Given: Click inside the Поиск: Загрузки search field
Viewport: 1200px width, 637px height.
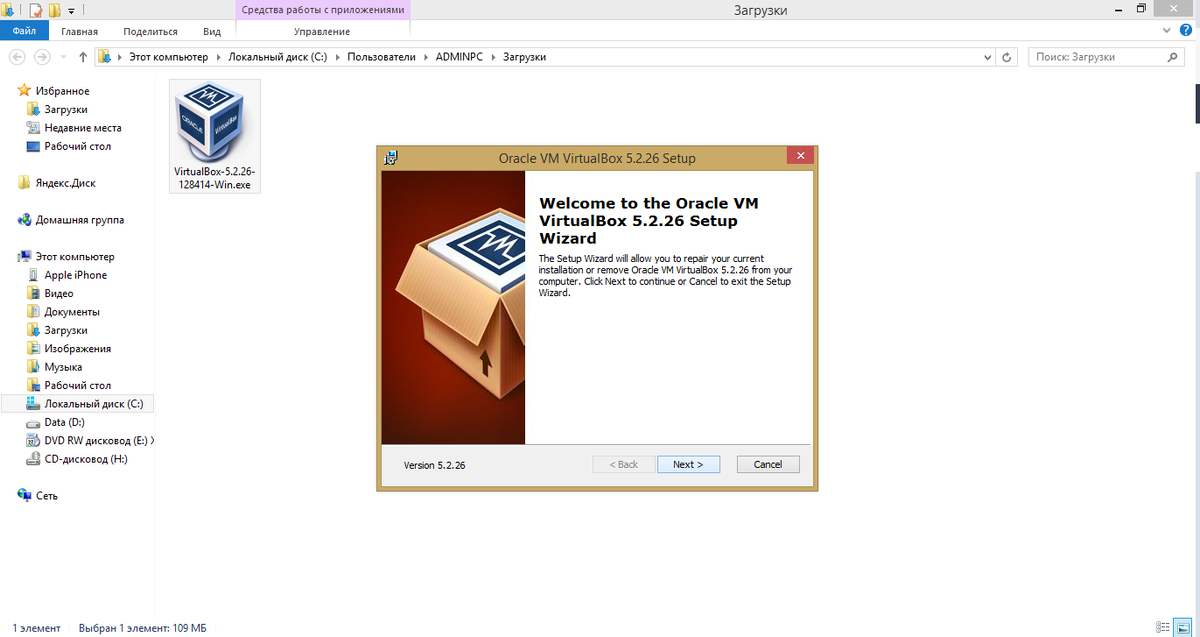Looking at the screenshot, I should (x=1095, y=57).
